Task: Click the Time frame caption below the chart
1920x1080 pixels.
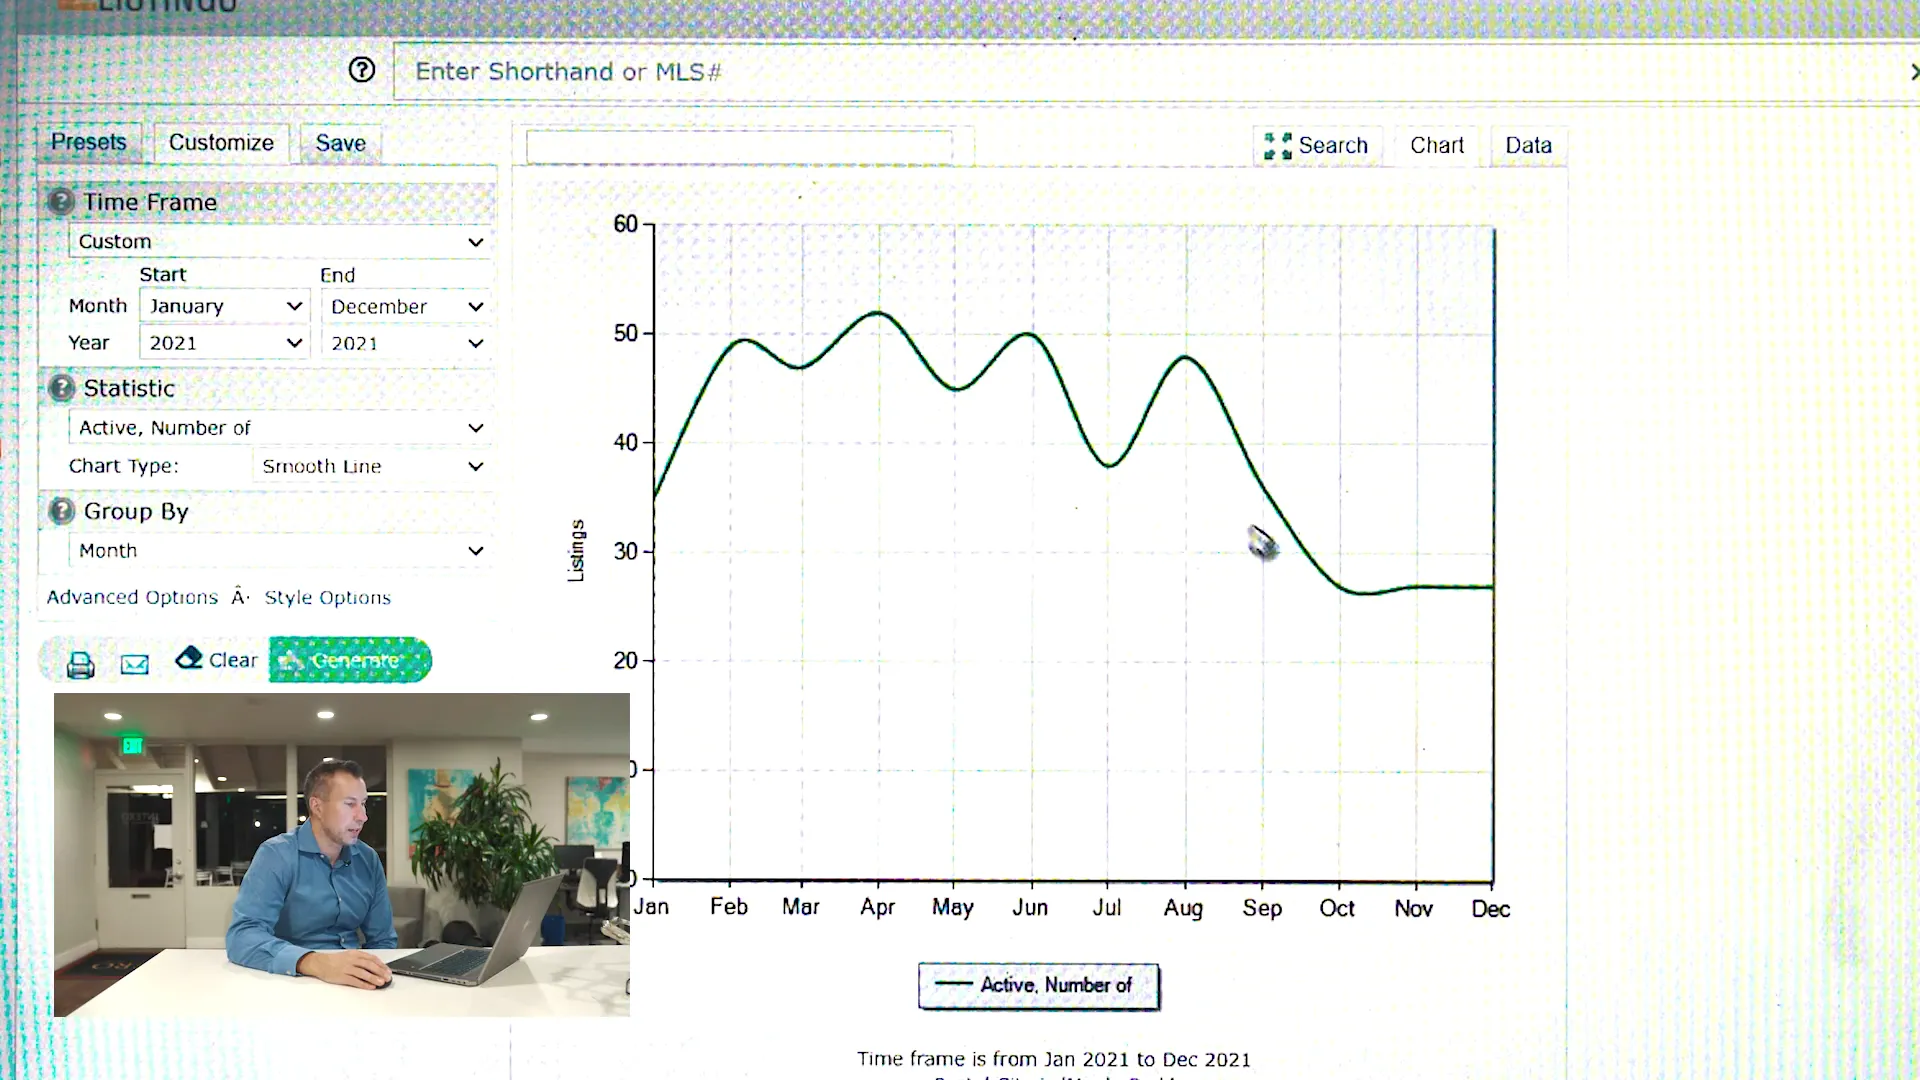Action: coord(1054,1059)
